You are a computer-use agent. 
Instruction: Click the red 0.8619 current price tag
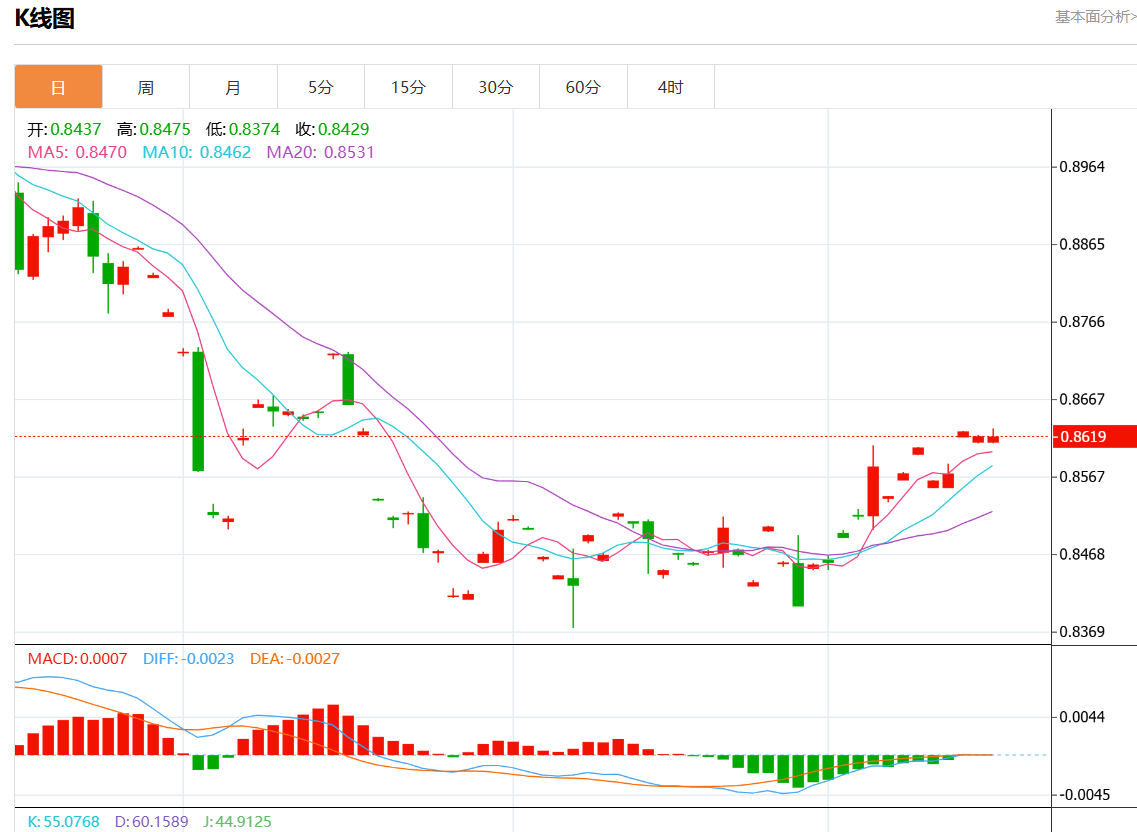[x=1094, y=436]
